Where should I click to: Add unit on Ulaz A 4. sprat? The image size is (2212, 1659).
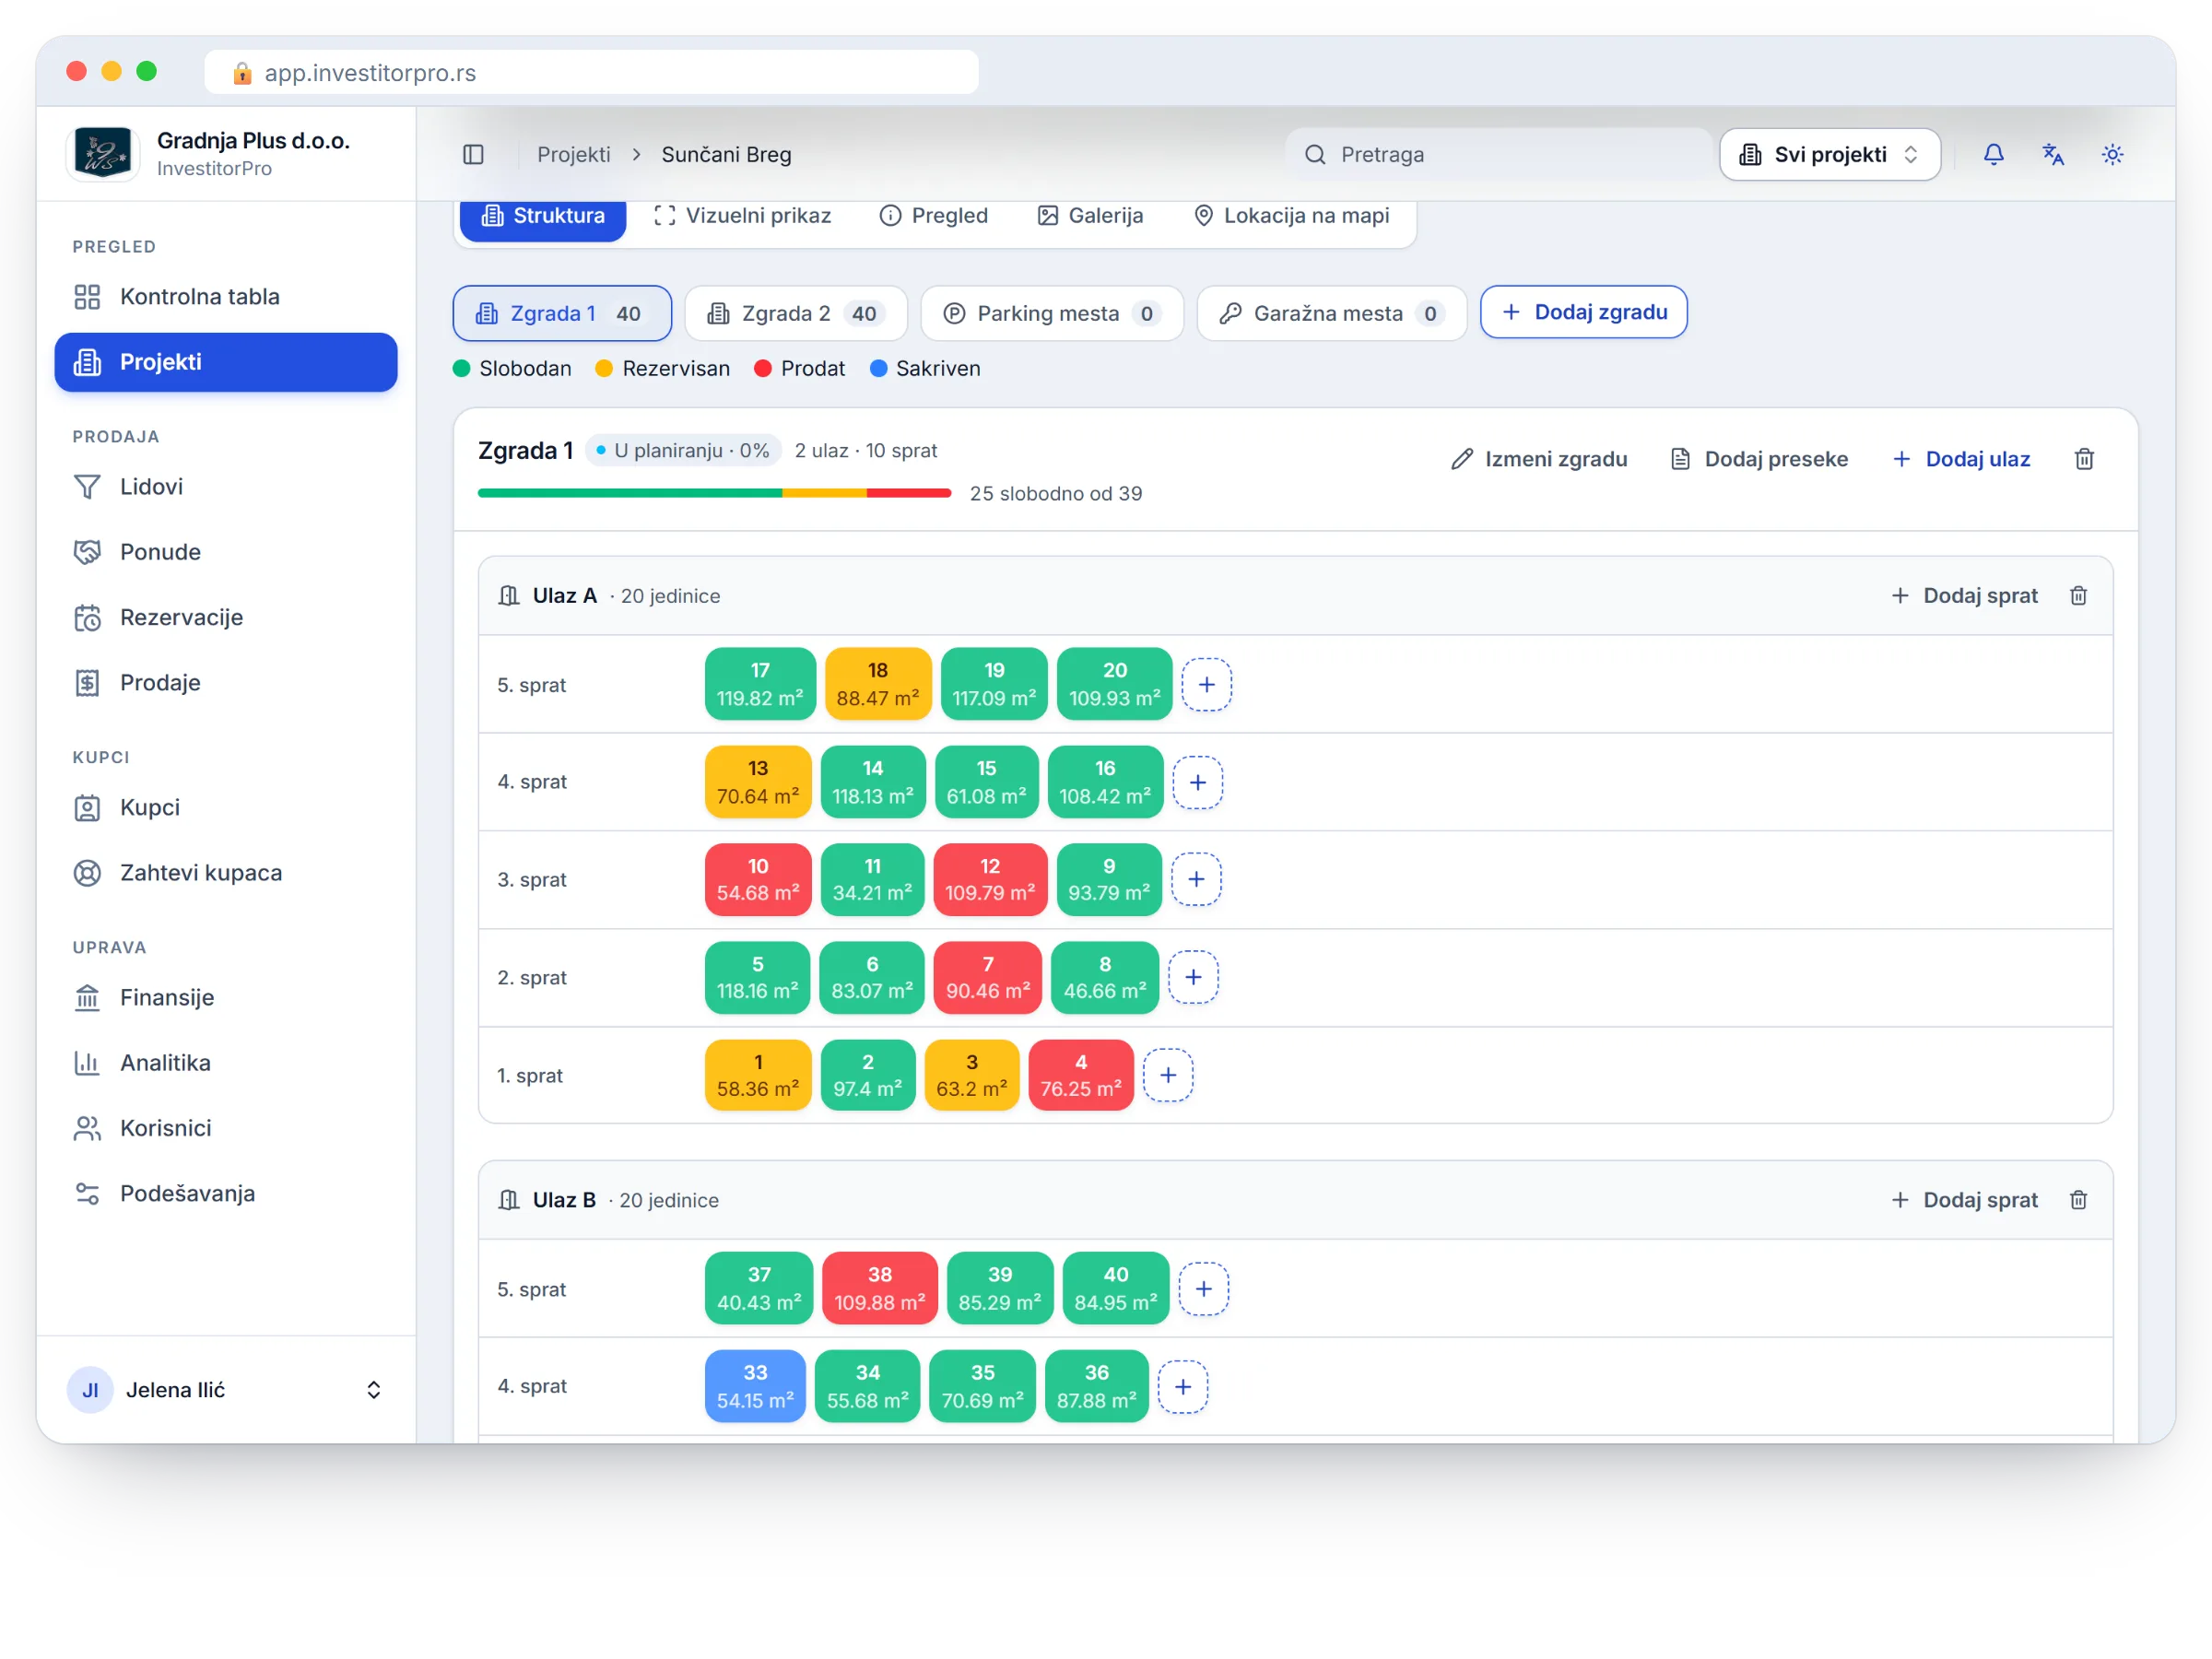point(1197,782)
